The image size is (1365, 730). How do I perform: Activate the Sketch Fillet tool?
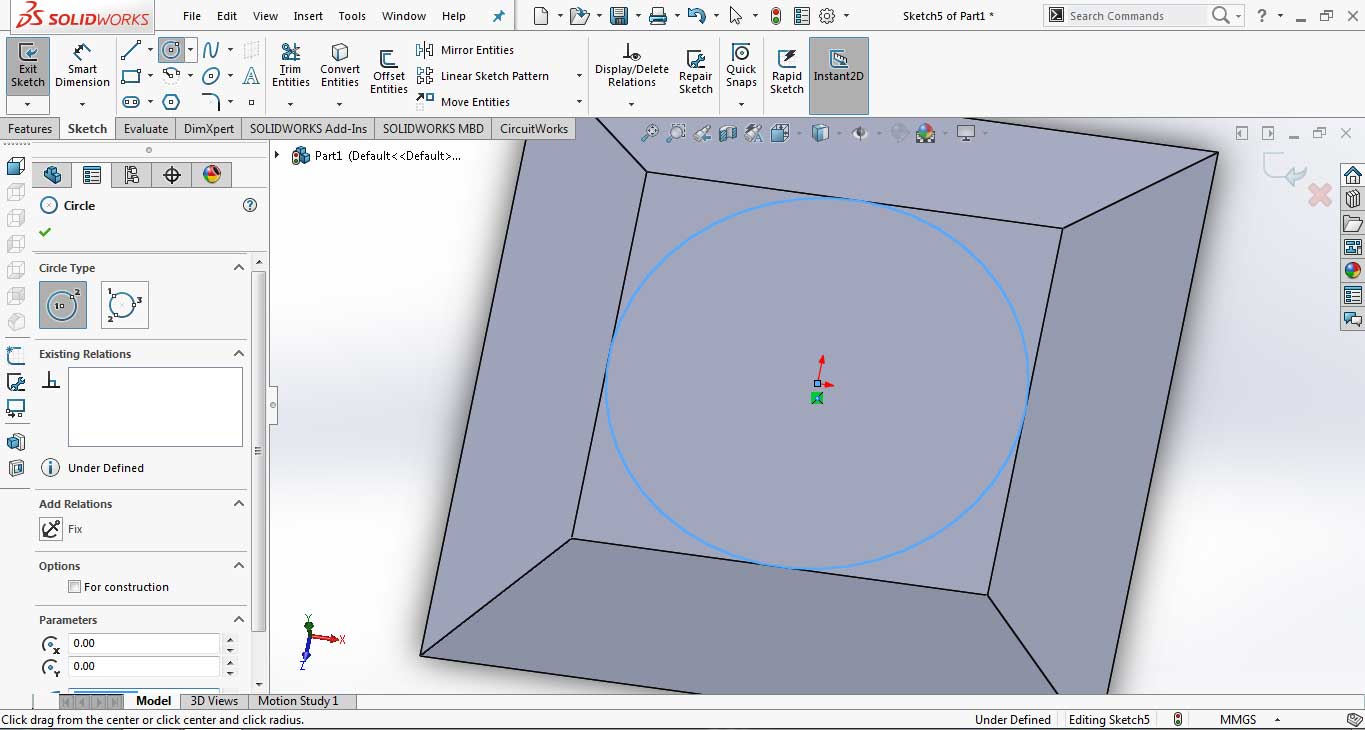(x=211, y=102)
